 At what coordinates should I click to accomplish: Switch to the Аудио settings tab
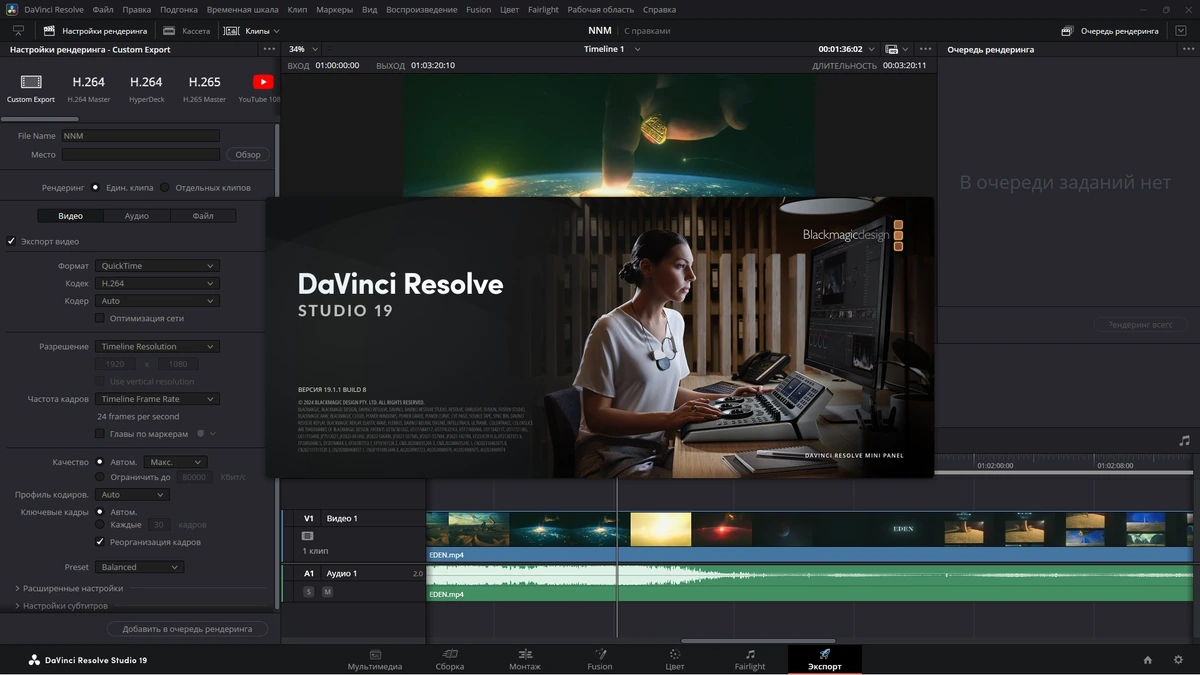tap(137, 215)
